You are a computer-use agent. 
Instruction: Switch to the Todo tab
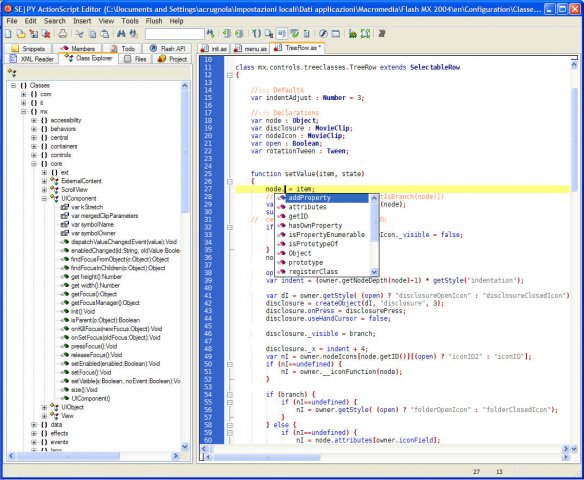(123, 49)
